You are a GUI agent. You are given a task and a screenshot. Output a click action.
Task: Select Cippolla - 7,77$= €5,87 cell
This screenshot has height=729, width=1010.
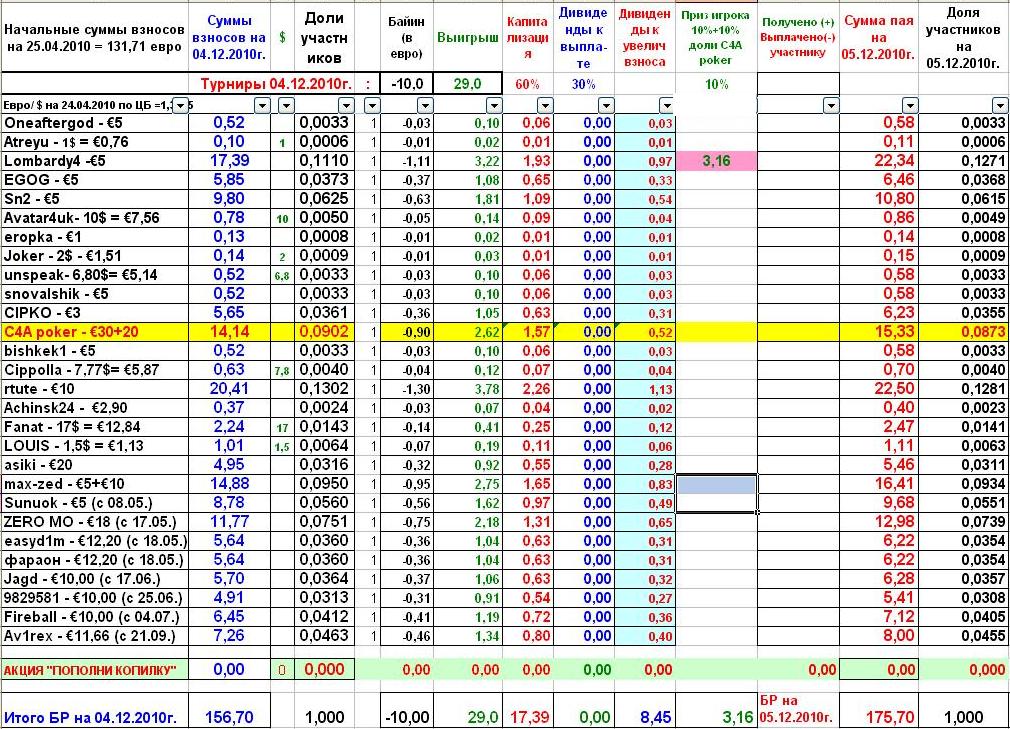(x=95, y=370)
